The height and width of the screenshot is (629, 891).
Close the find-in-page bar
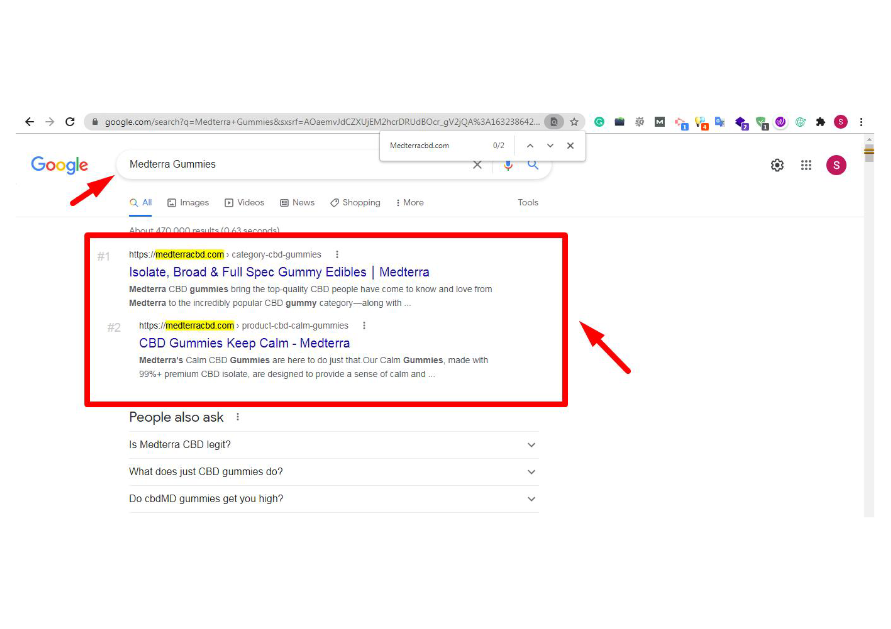(571, 145)
